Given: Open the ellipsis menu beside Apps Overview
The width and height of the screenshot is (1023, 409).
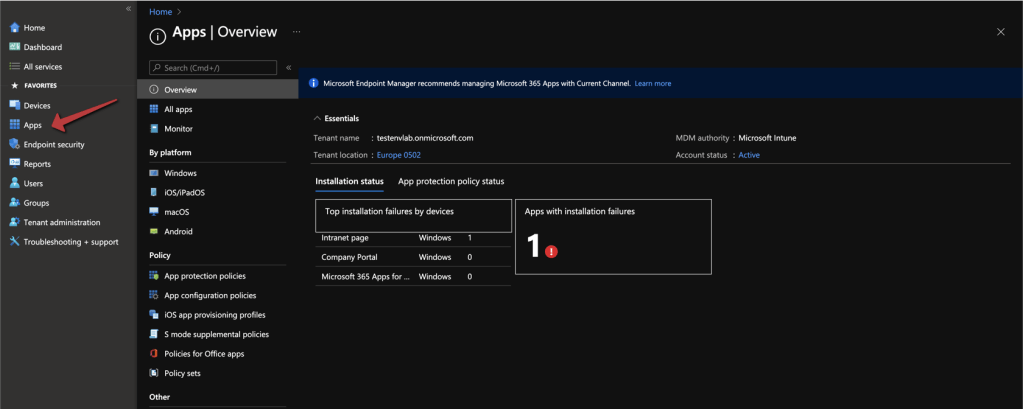Looking at the screenshot, I should (296, 32).
